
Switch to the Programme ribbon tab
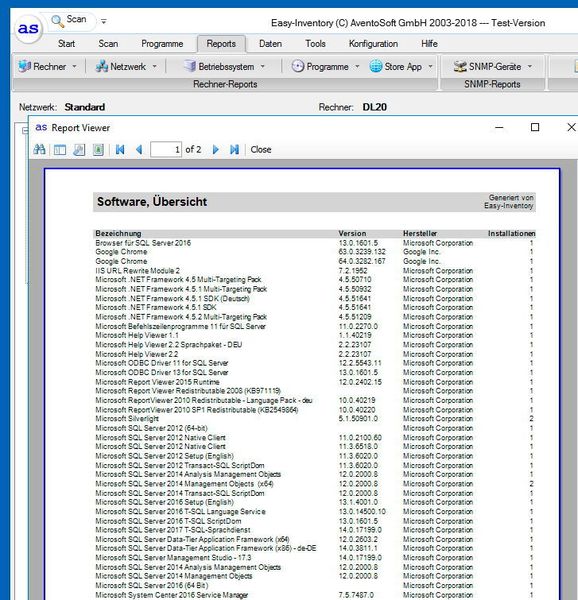tap(162, 44)
